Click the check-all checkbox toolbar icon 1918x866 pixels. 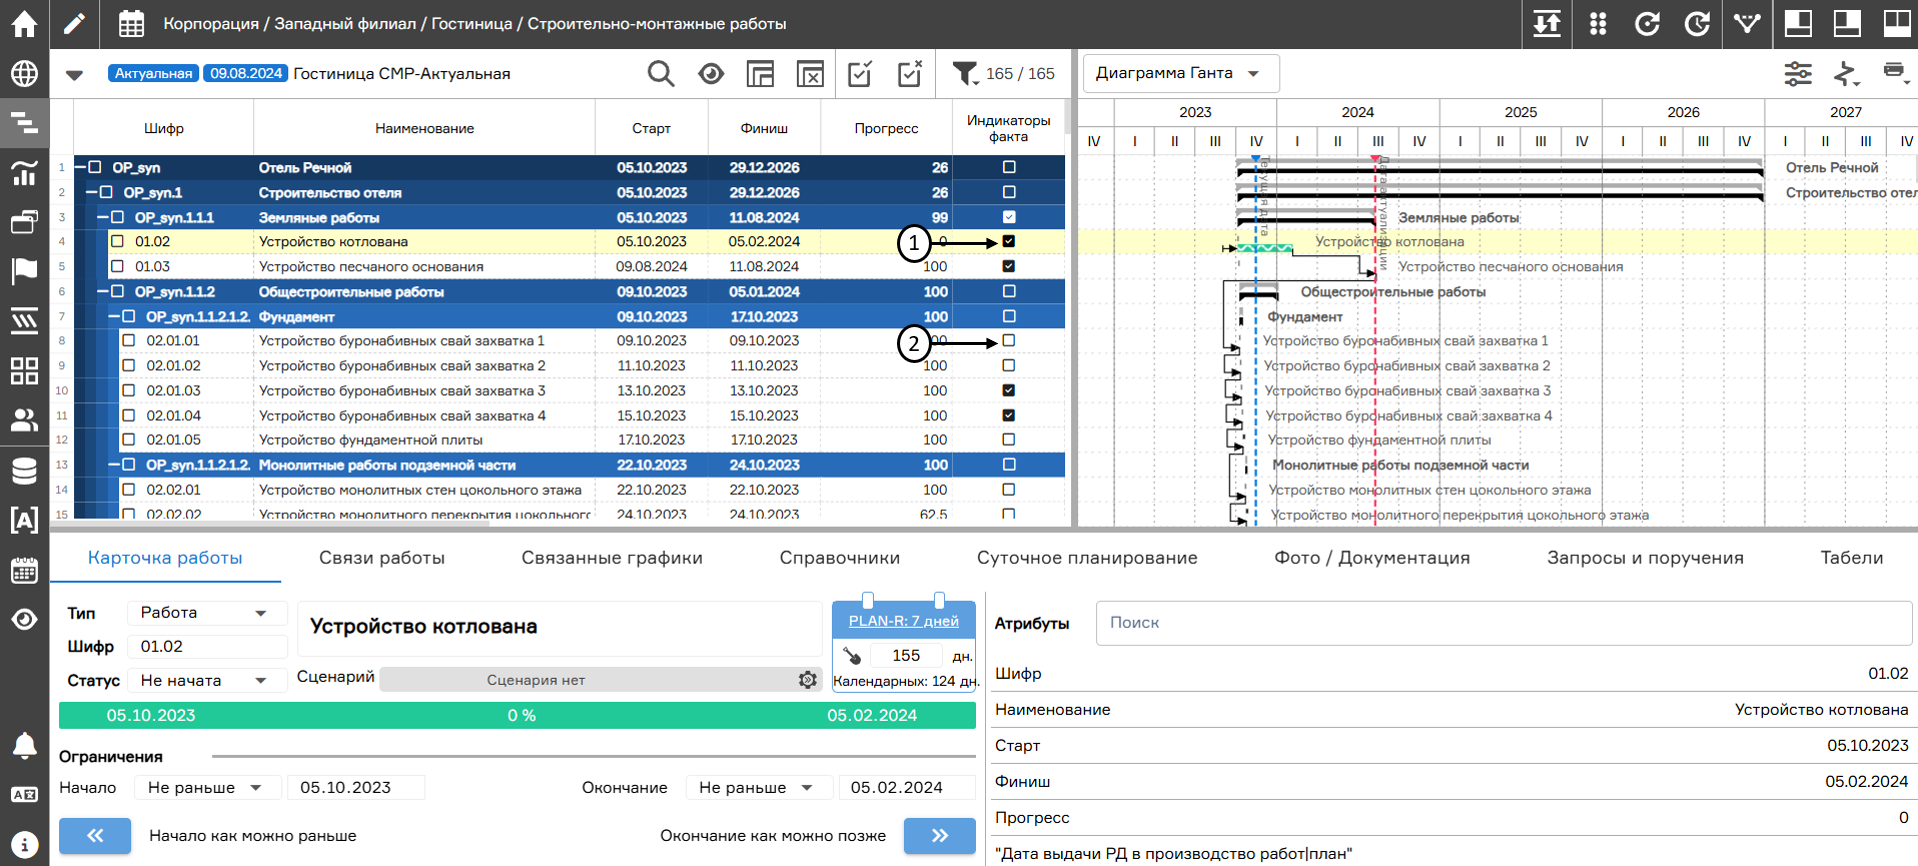click(860, 74)
